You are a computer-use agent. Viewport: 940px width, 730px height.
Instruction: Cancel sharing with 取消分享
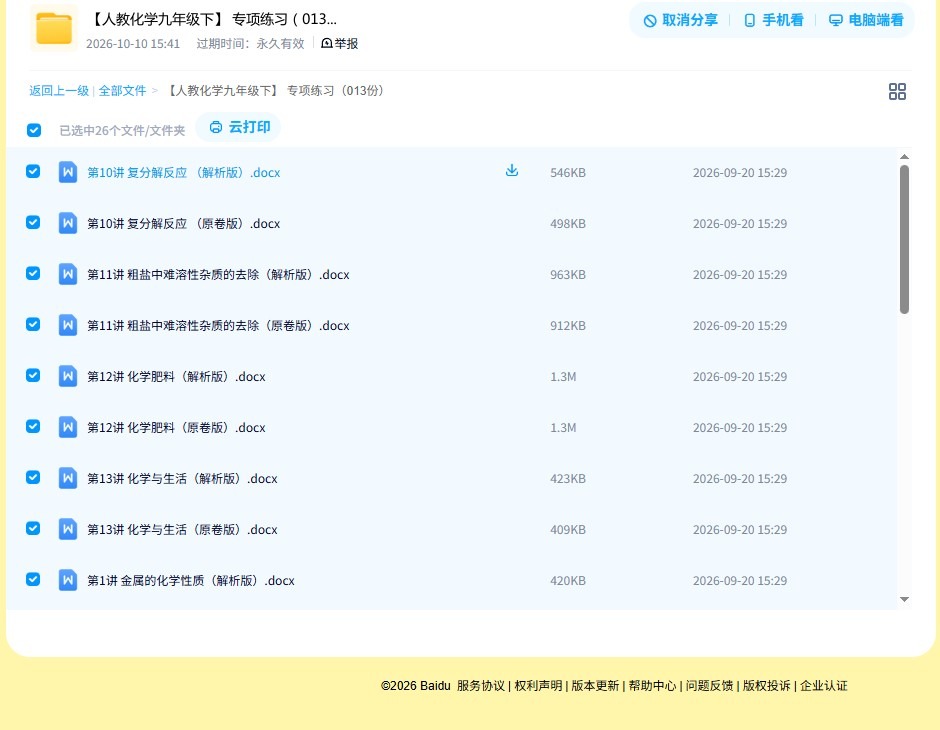click(x=680, y=20)
